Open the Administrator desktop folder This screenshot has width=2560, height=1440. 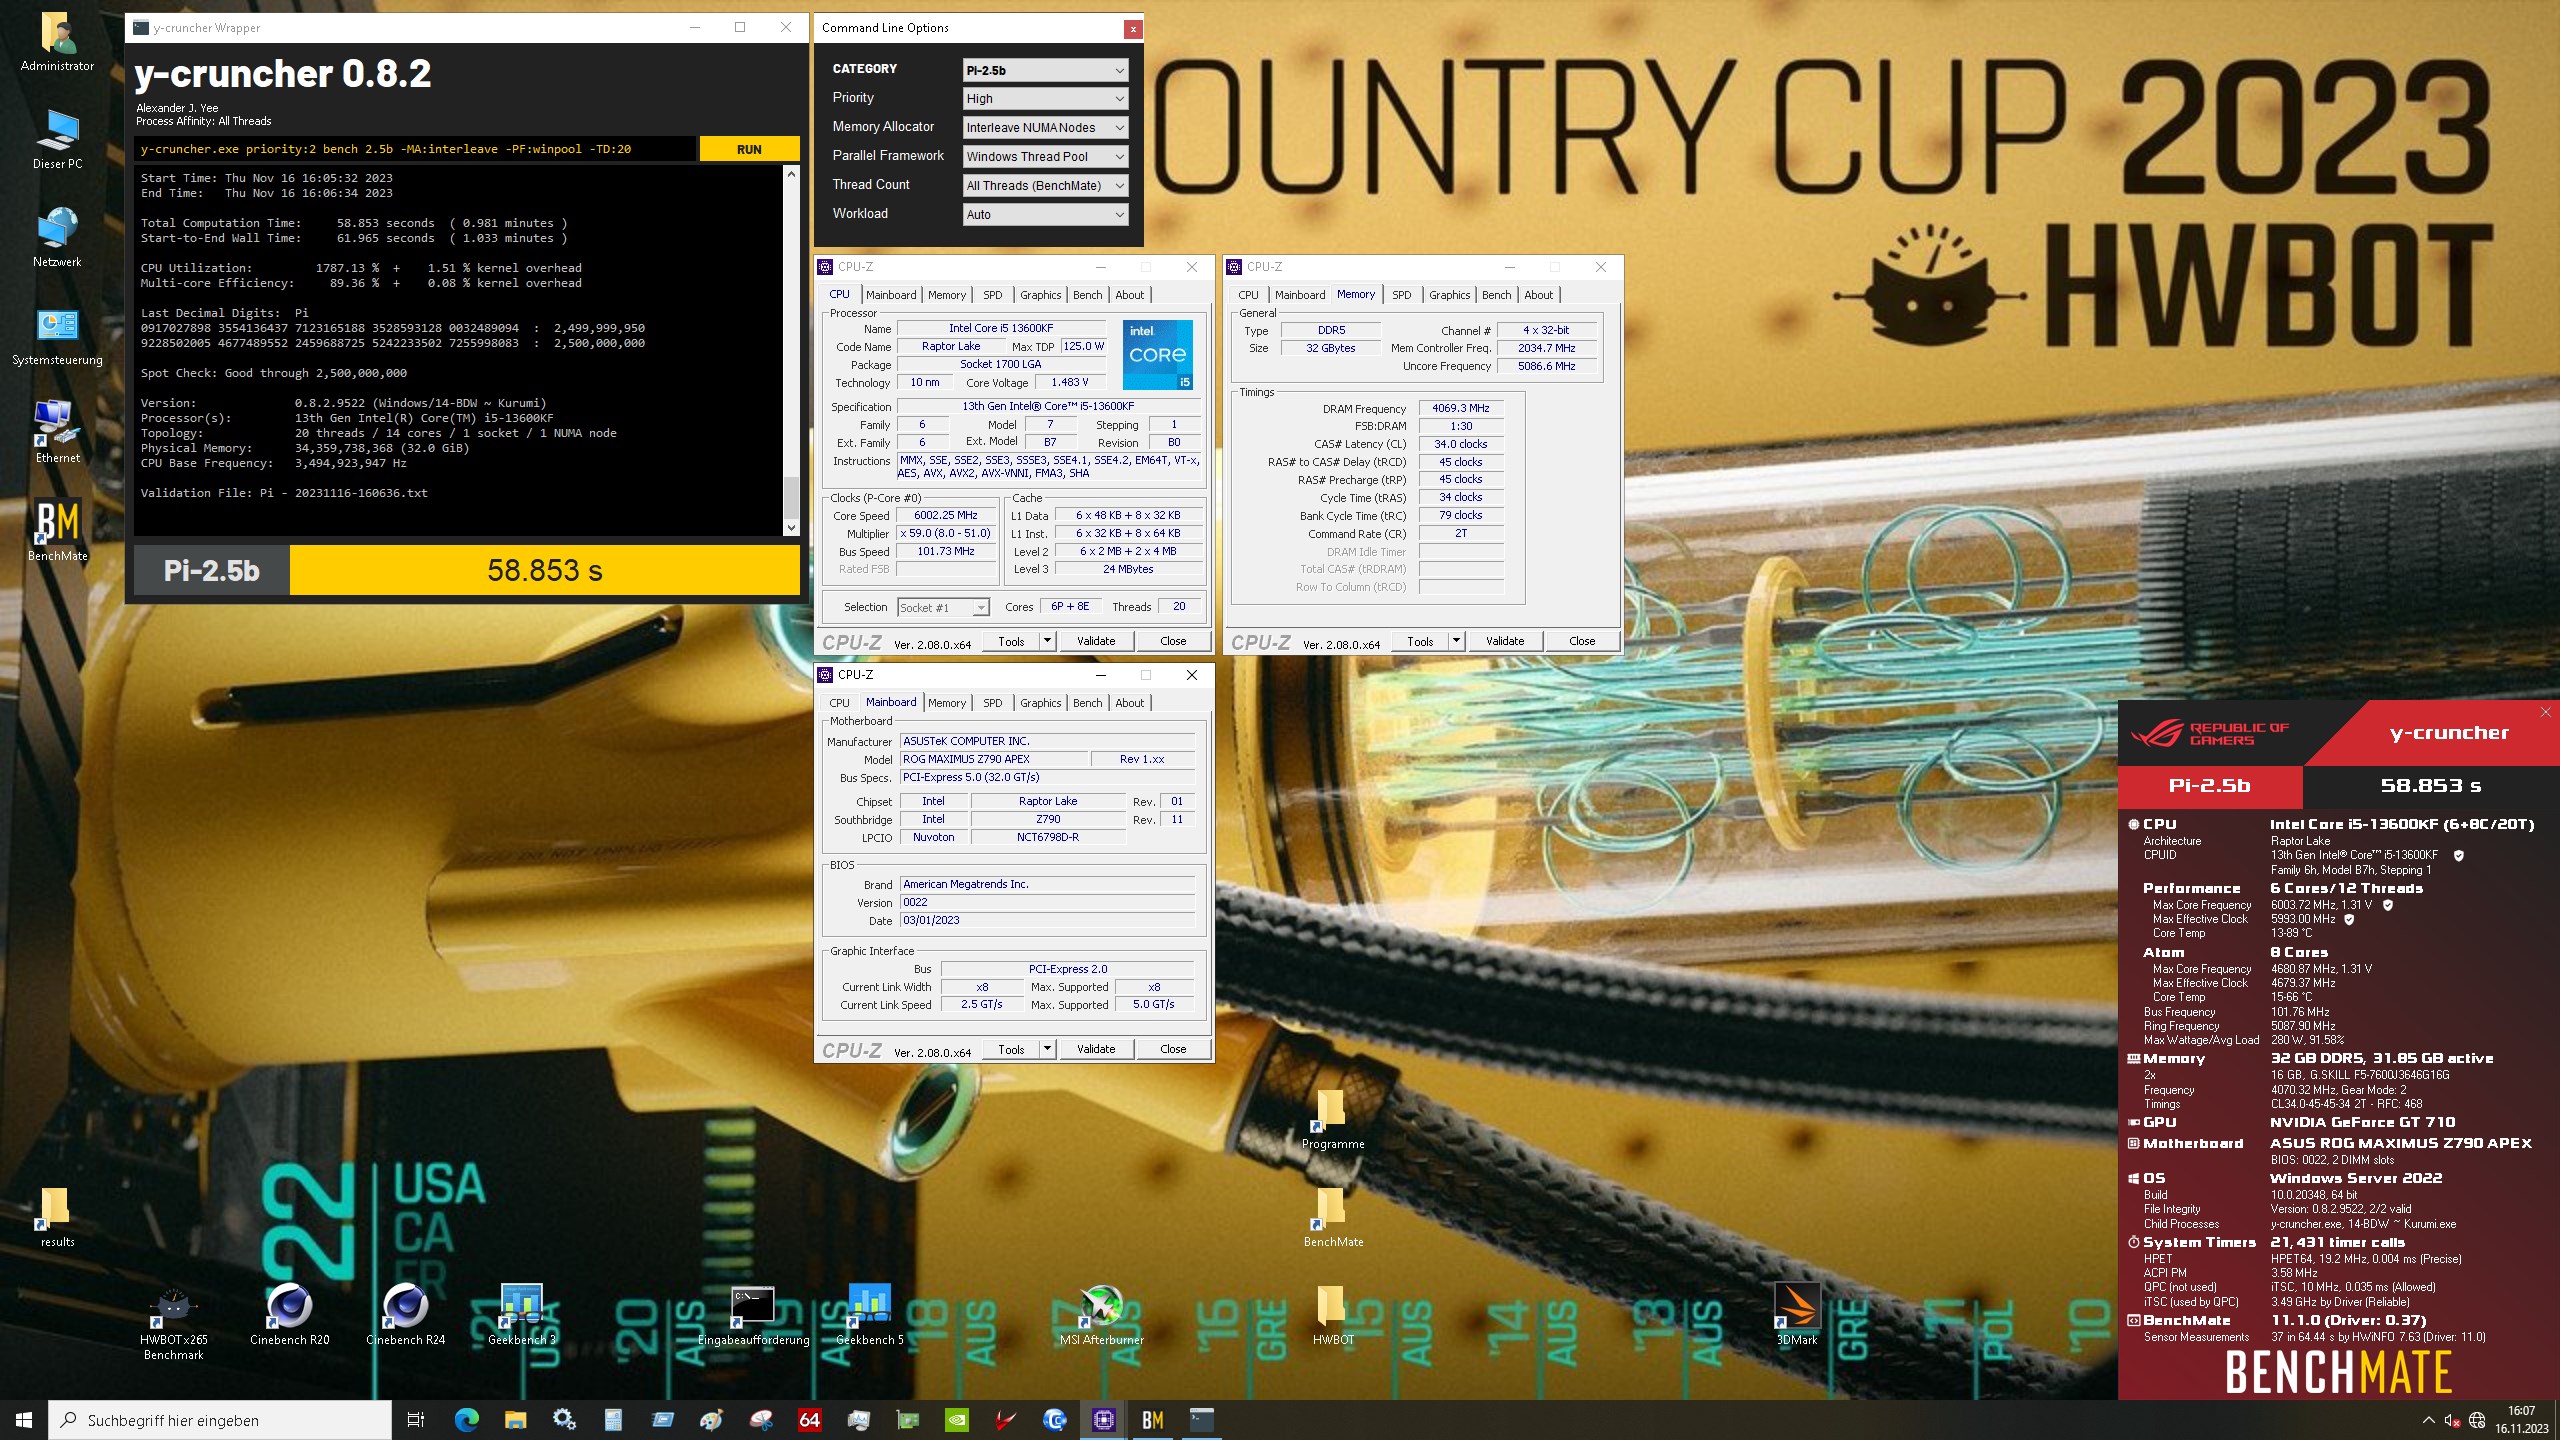point(57,42)
